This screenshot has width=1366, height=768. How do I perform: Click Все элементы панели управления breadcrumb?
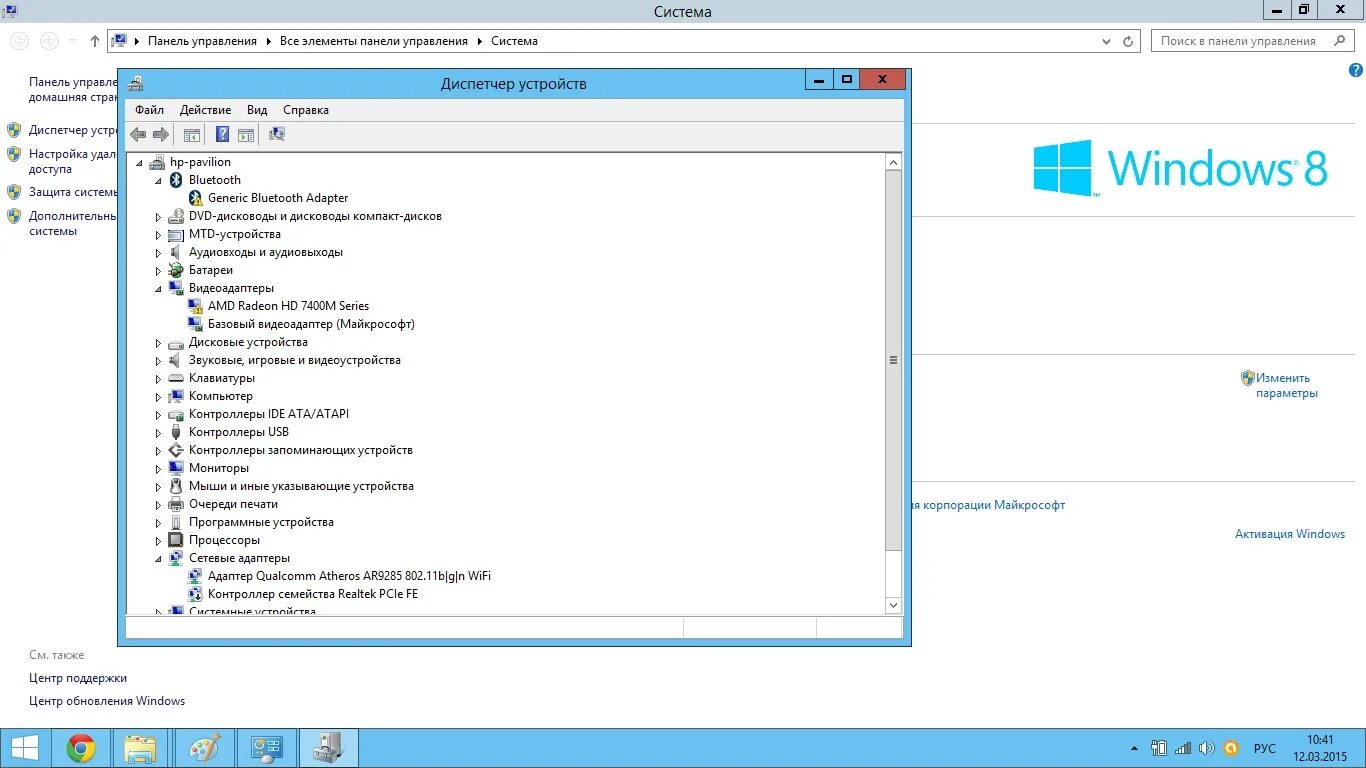click(374, 41)
